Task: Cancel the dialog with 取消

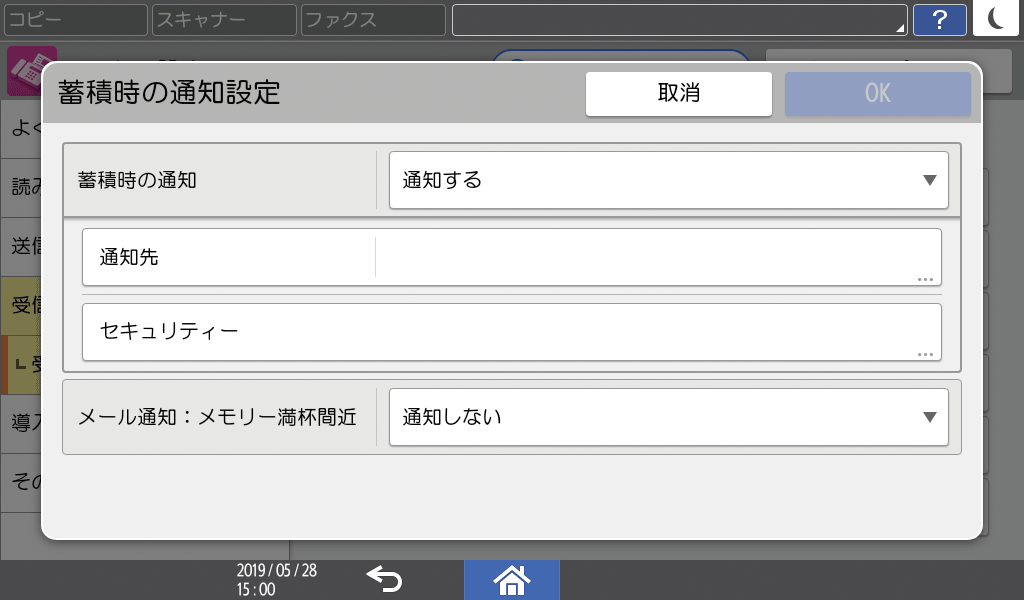Action: (678, 93)
